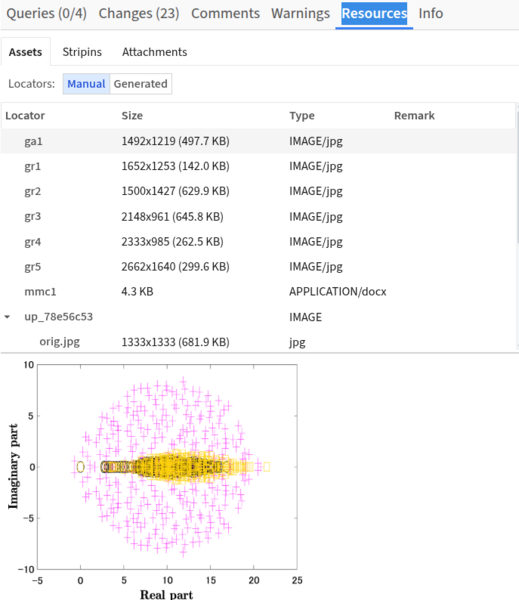Click the eigenvalue plot preview image
Viewport: 519px width, 600px height.
point(156,477)
